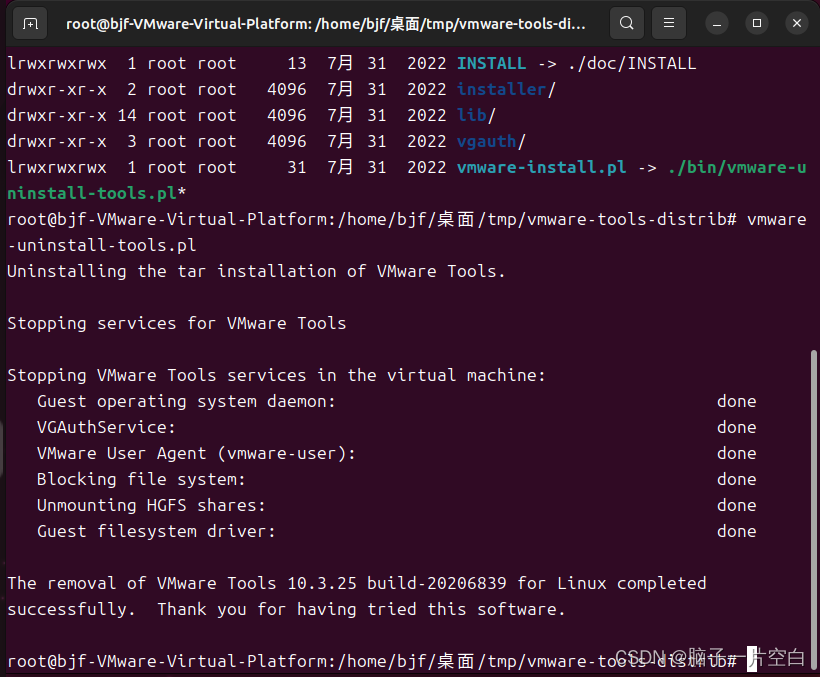Close the terminal window

click(795, 22)
